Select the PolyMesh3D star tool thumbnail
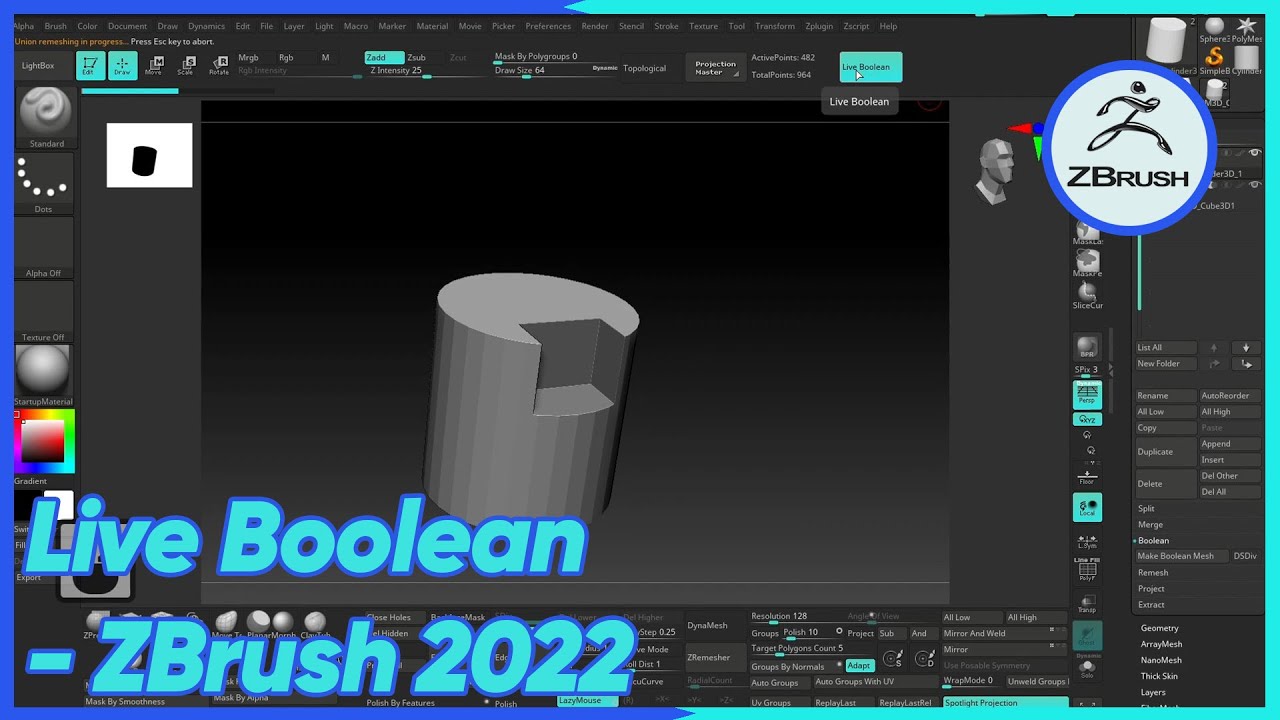The image size is (1280, 720). [1246, 30]
